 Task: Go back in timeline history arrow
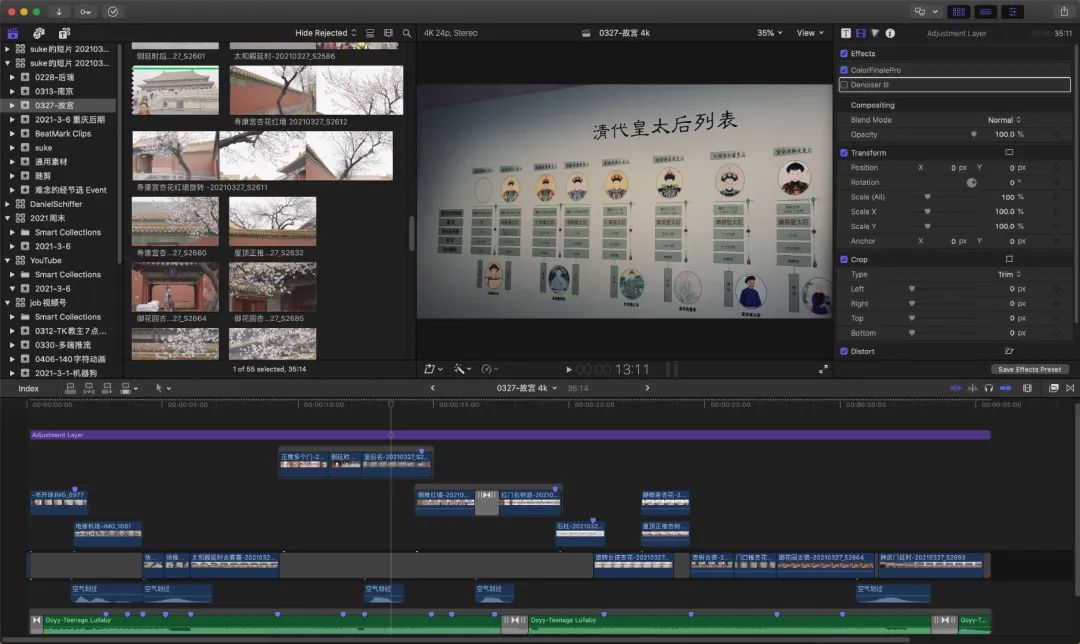tap(433, 388)
